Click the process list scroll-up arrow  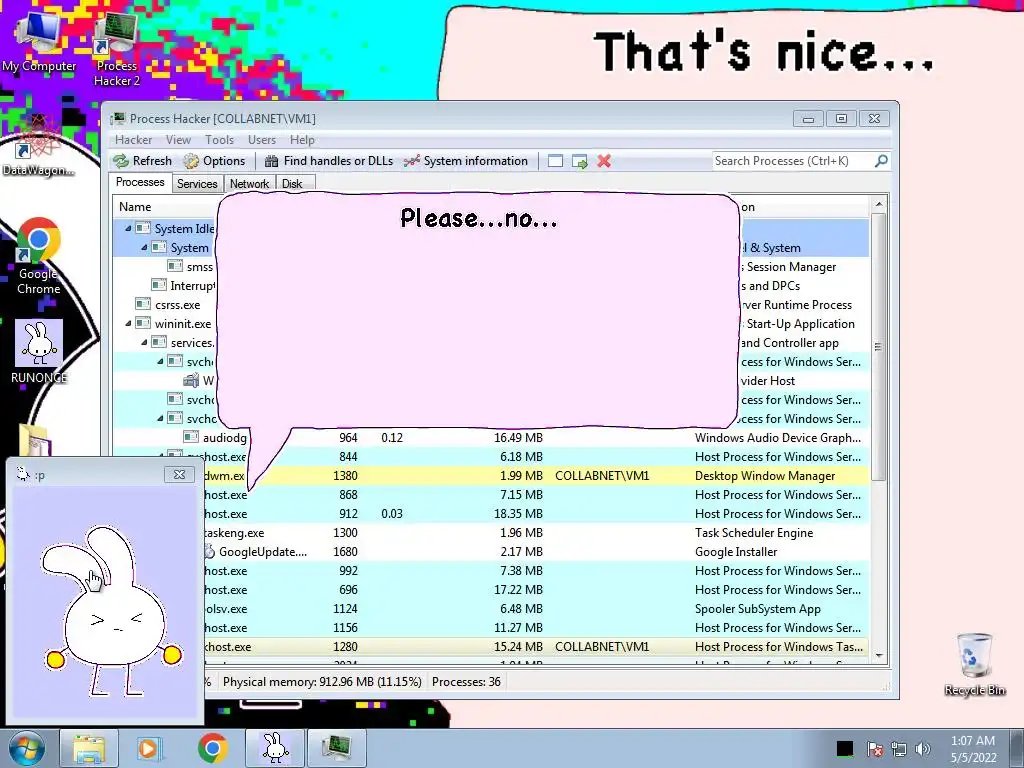point(879,204)
